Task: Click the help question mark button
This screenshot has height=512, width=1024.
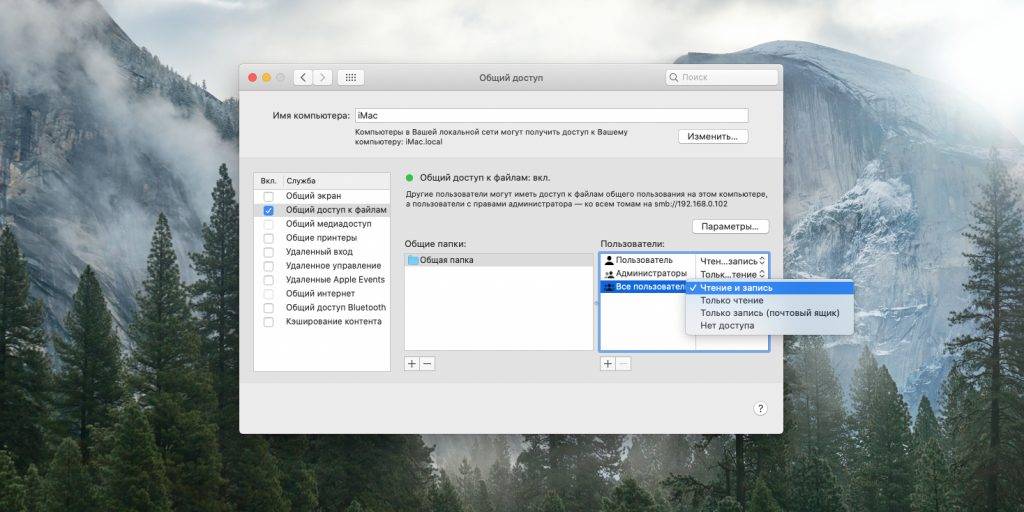Action: pyautogui.click(x=760, y=408)
